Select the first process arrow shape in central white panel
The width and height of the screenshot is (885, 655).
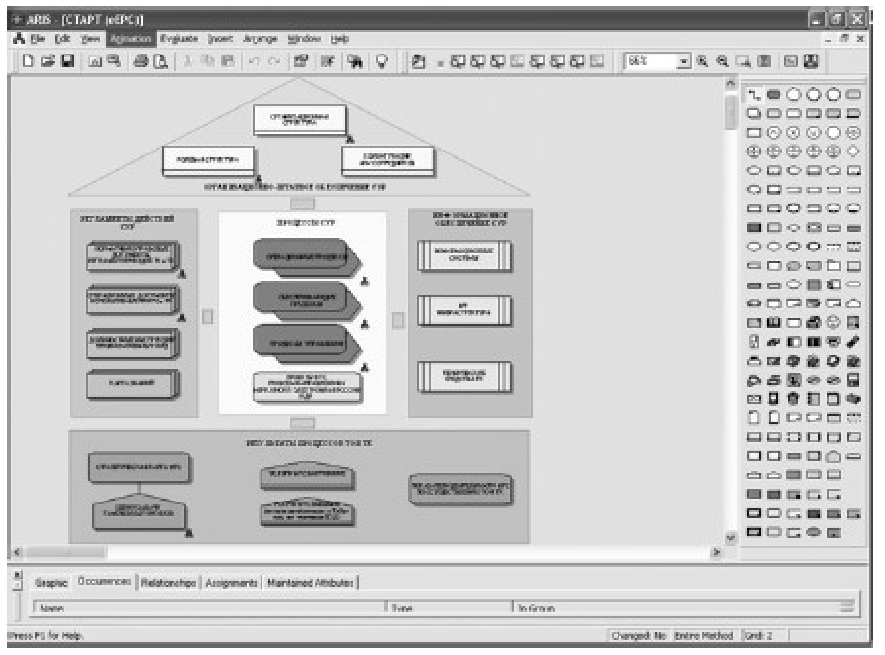306,257
